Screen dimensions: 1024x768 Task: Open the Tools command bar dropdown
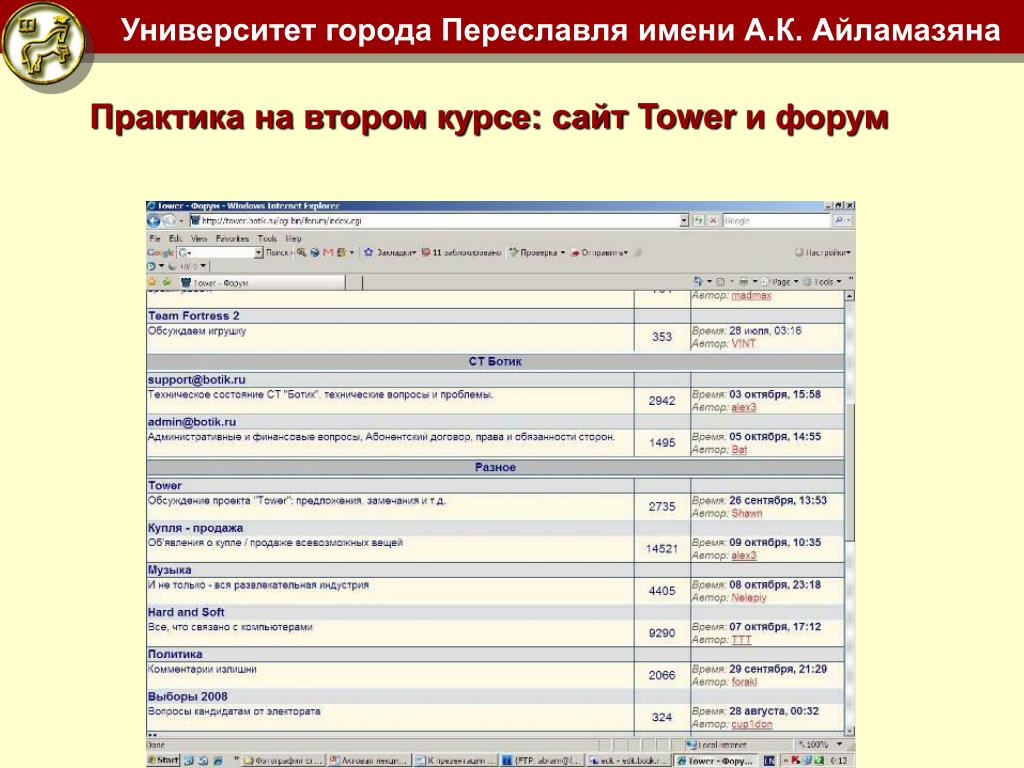(x=824, y=281)
